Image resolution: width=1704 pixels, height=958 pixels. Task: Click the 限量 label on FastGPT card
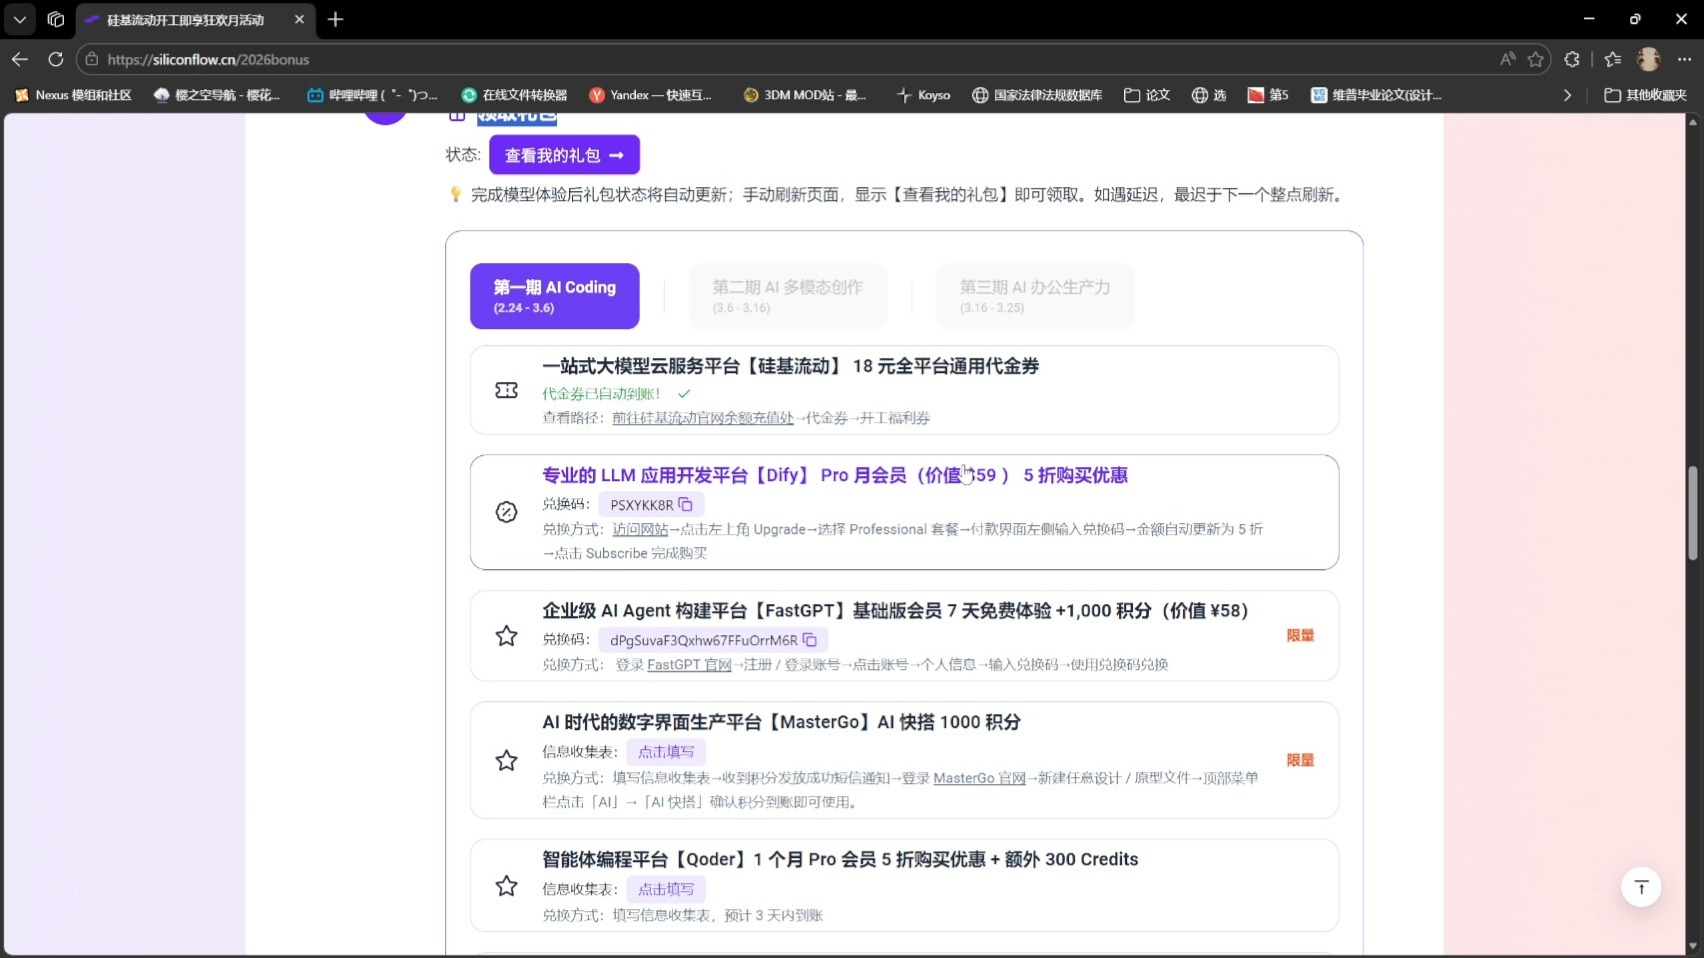coord(1300,636)
